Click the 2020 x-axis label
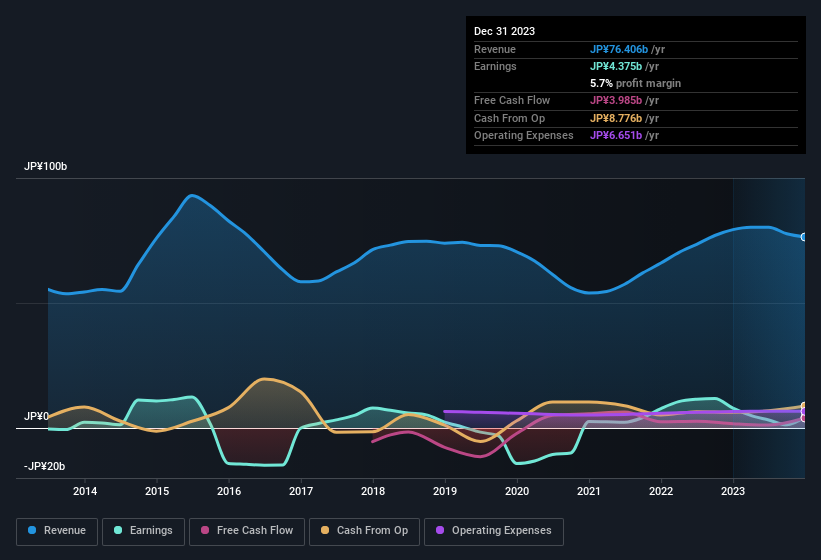The width and height of the screenshot is (821, 560). [x=517, y=491]
